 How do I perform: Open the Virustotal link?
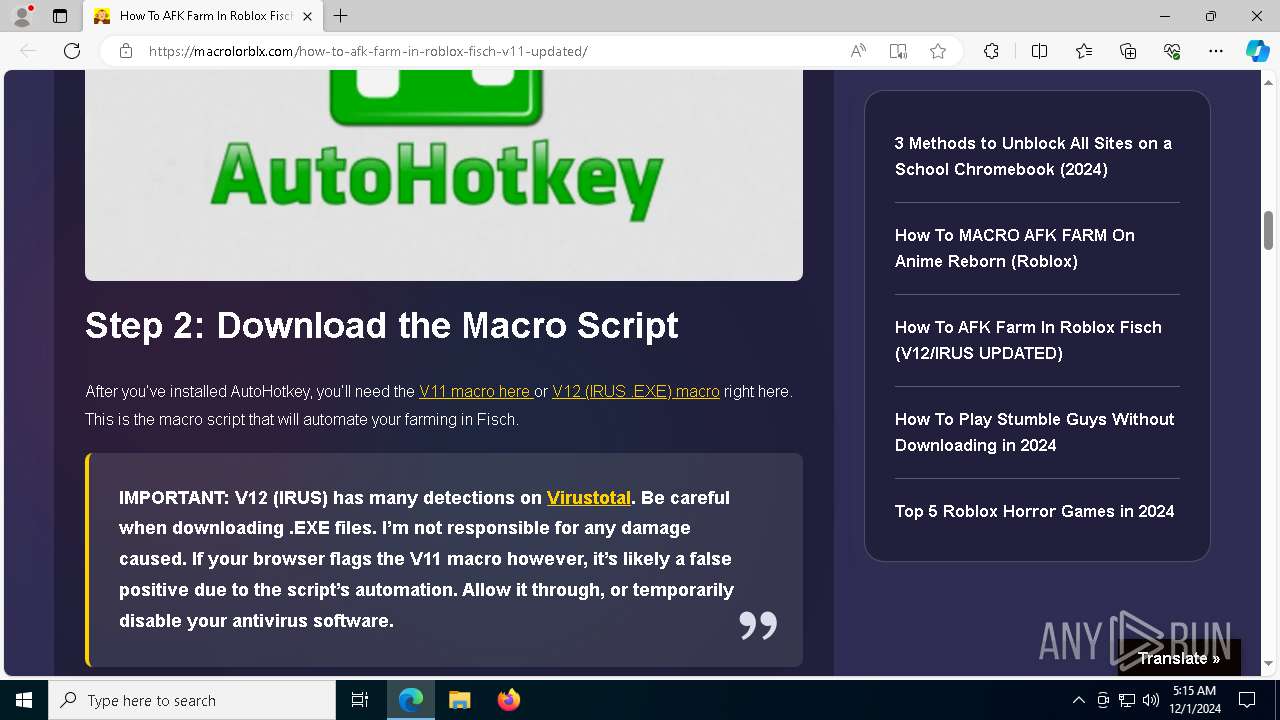click(x=588, y=497)
